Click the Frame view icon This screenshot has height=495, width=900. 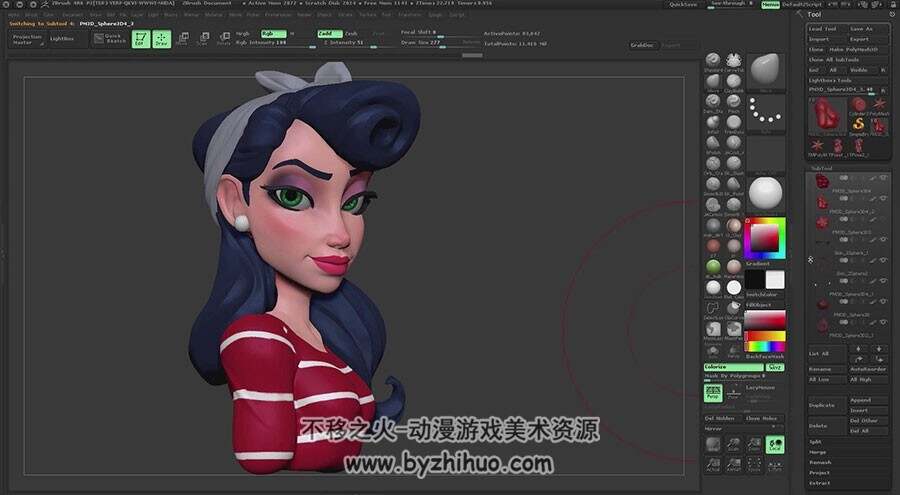(754, 465)
